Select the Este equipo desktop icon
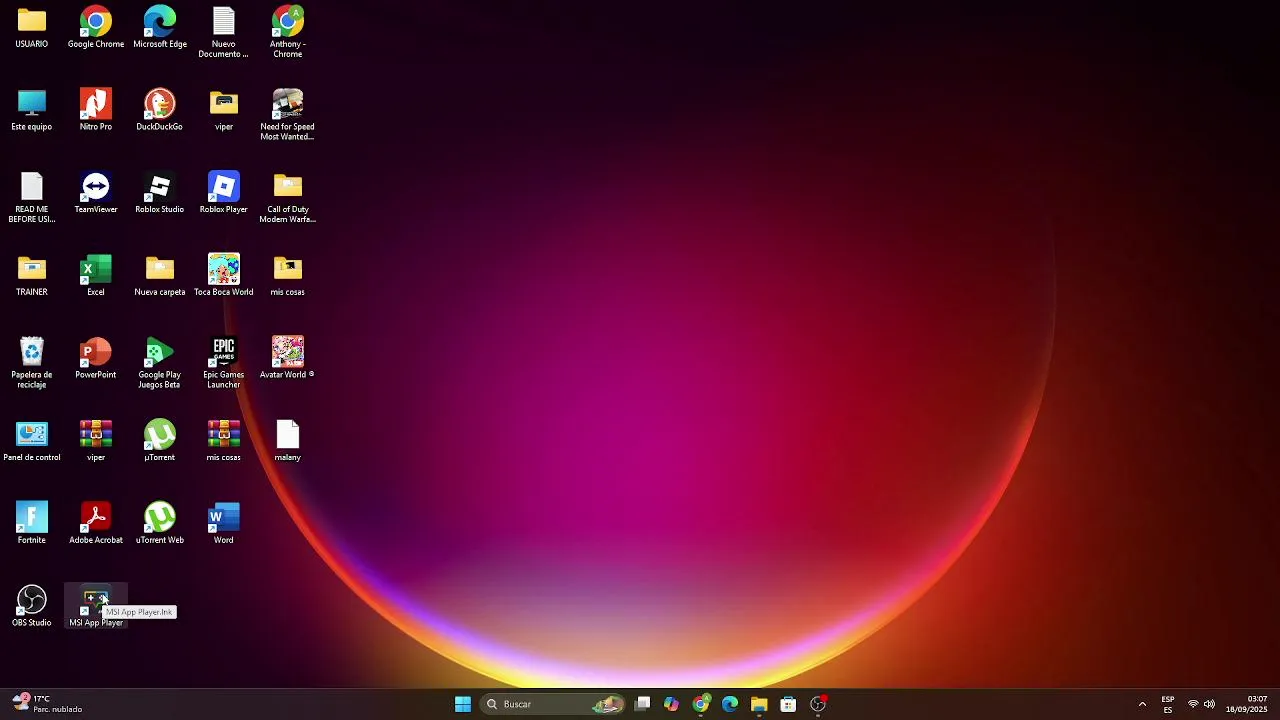Screen dimensions: 1280x720 (x=32, y=110)
